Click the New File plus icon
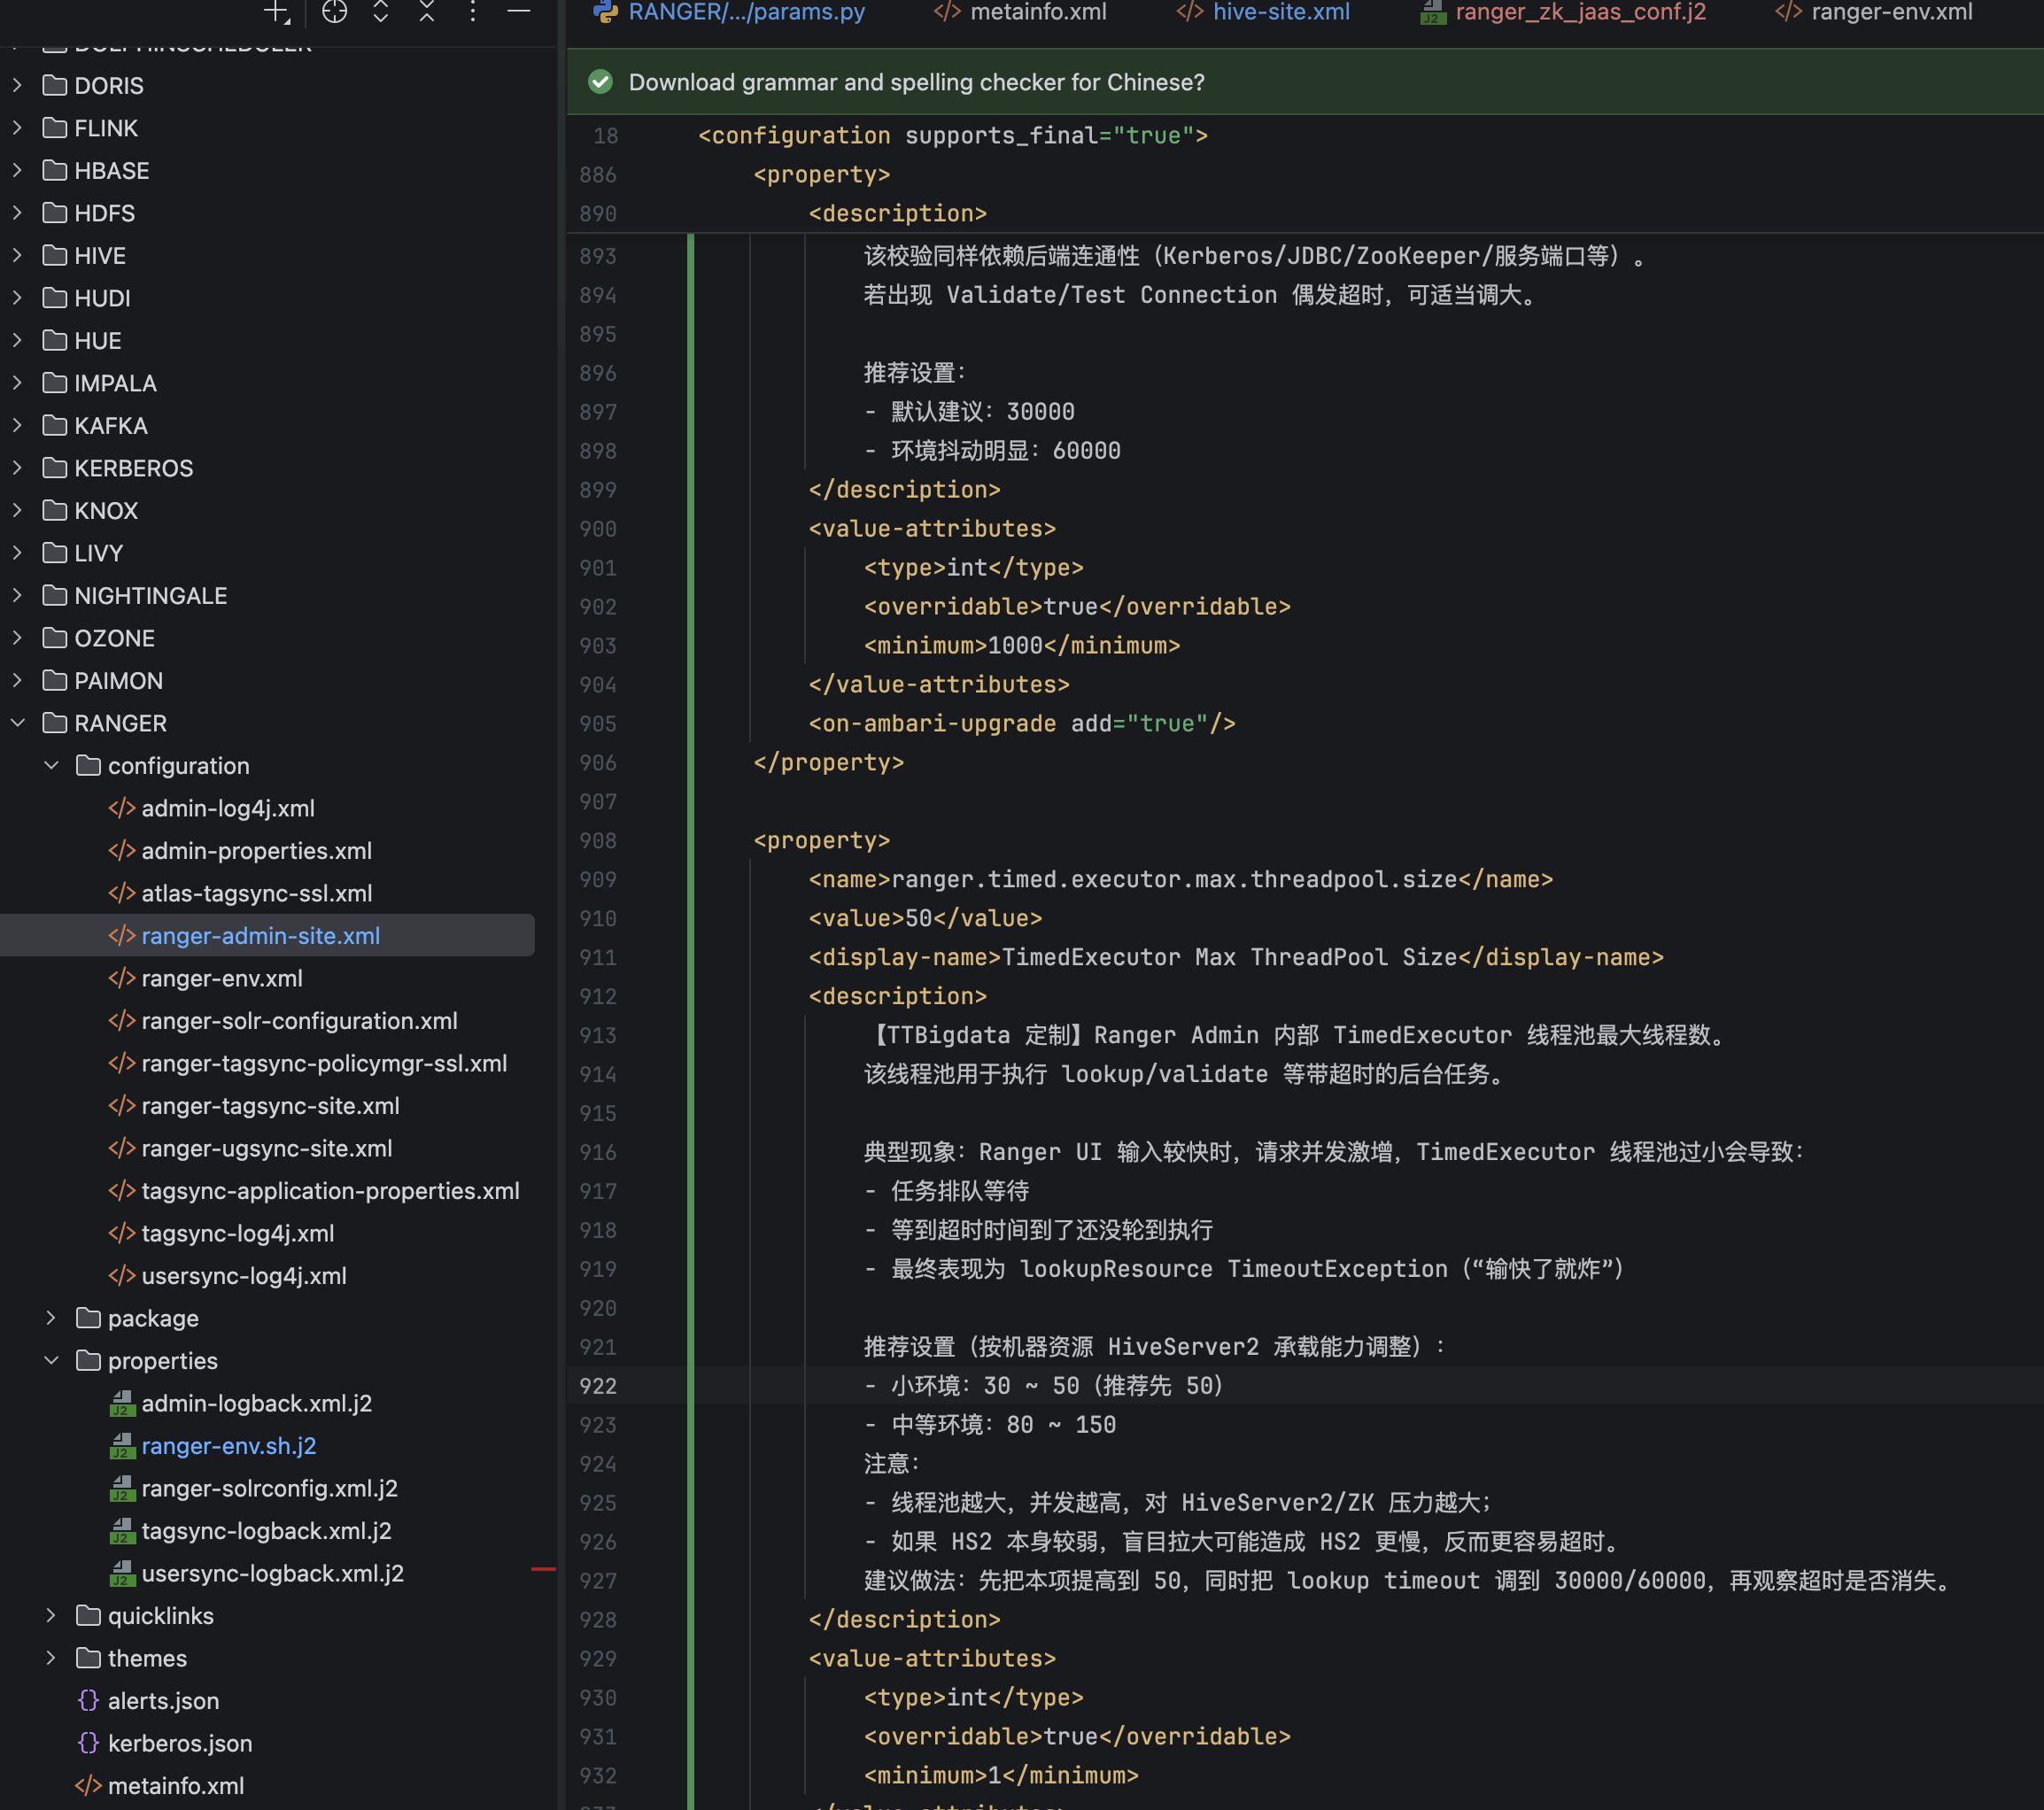 (x=276, y=12)
